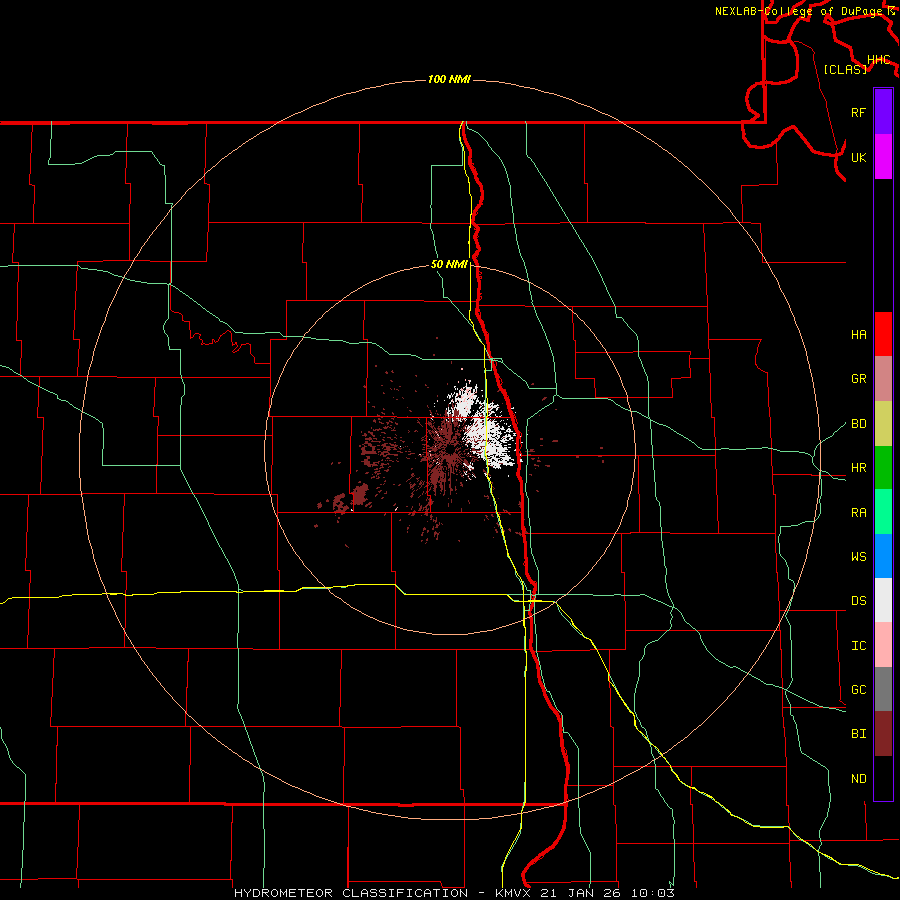Click the IC pink legend swatch

coord(883,645)
